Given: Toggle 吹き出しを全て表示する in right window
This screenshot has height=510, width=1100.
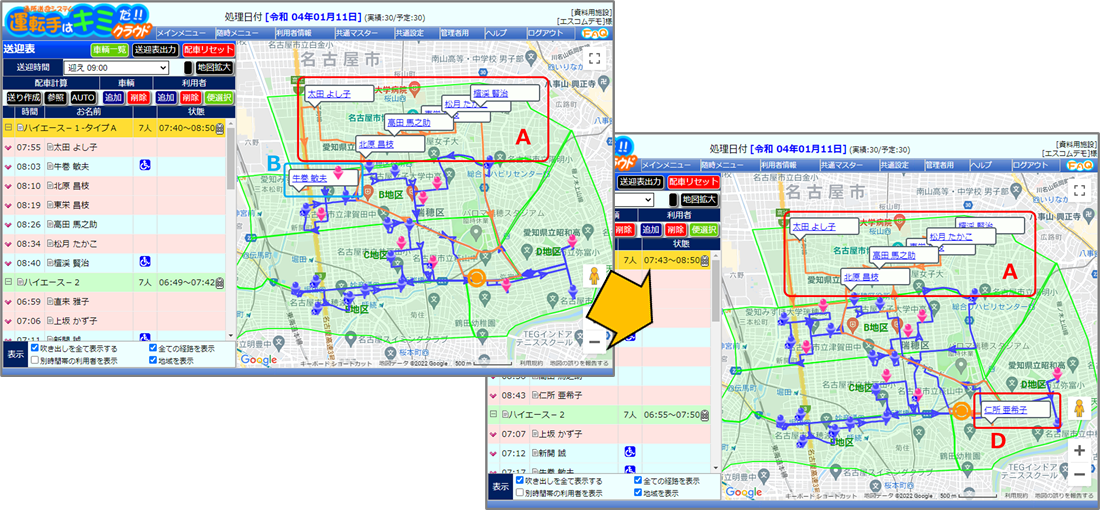Looking at the screenshot, I should 520,481.
